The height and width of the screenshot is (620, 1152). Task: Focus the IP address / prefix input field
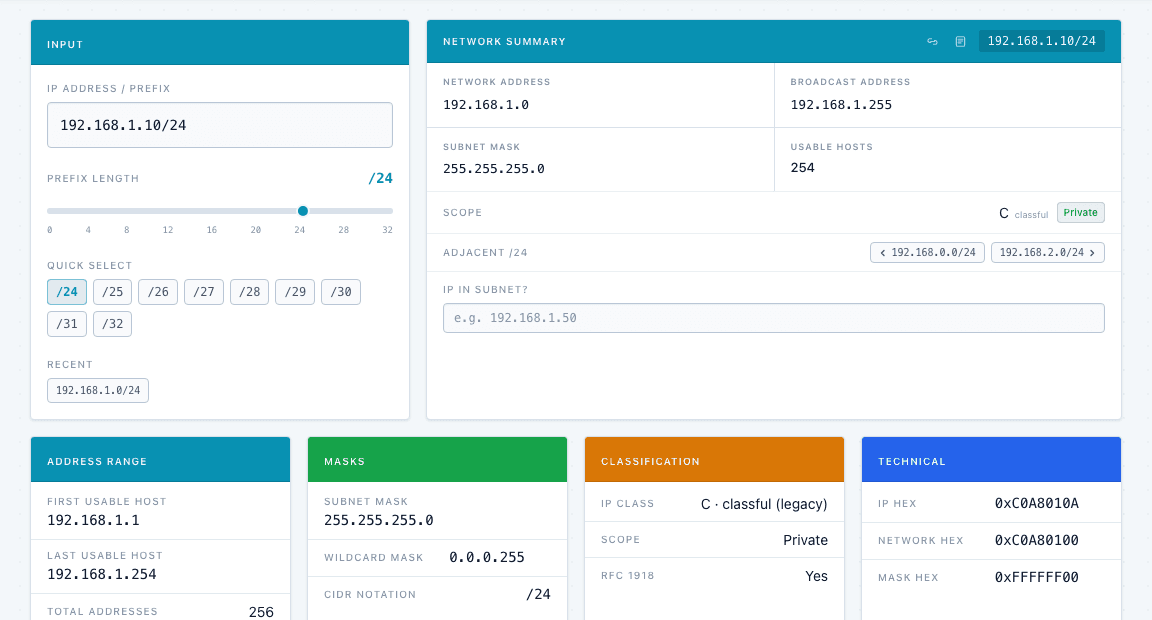(220, 125)
